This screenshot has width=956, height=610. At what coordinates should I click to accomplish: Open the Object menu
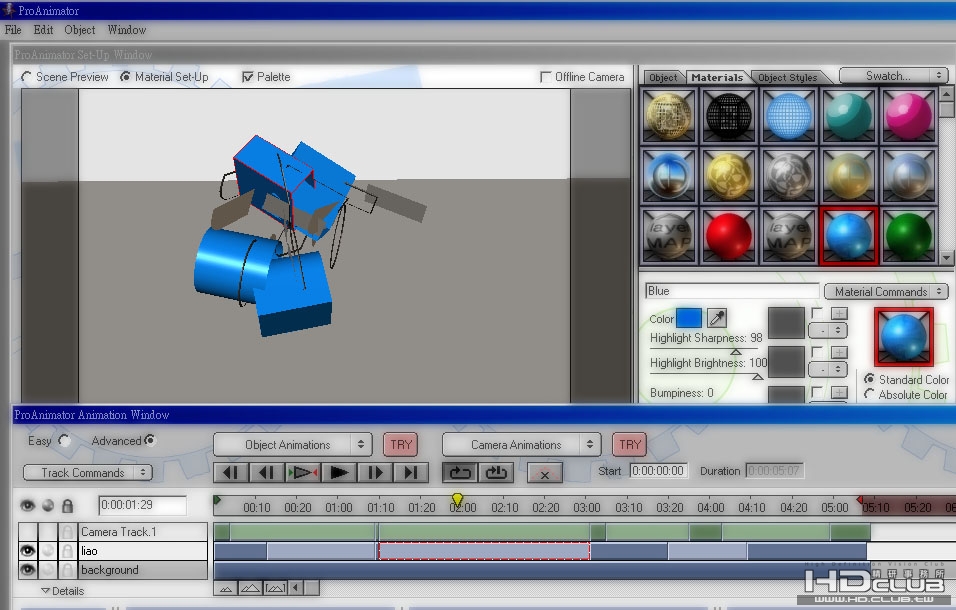(x=80, y=29)
